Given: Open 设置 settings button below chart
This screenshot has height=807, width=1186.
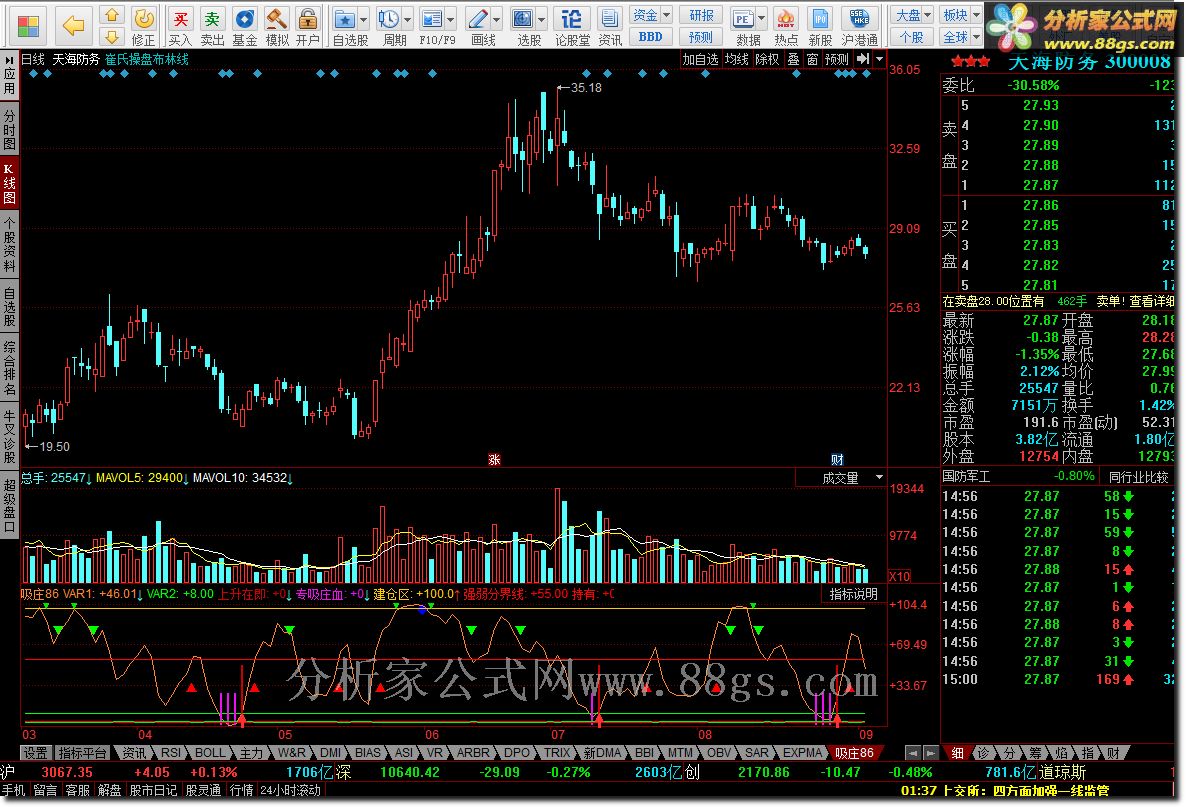Looking at the screenshot, I should click(x=35, y=753).
